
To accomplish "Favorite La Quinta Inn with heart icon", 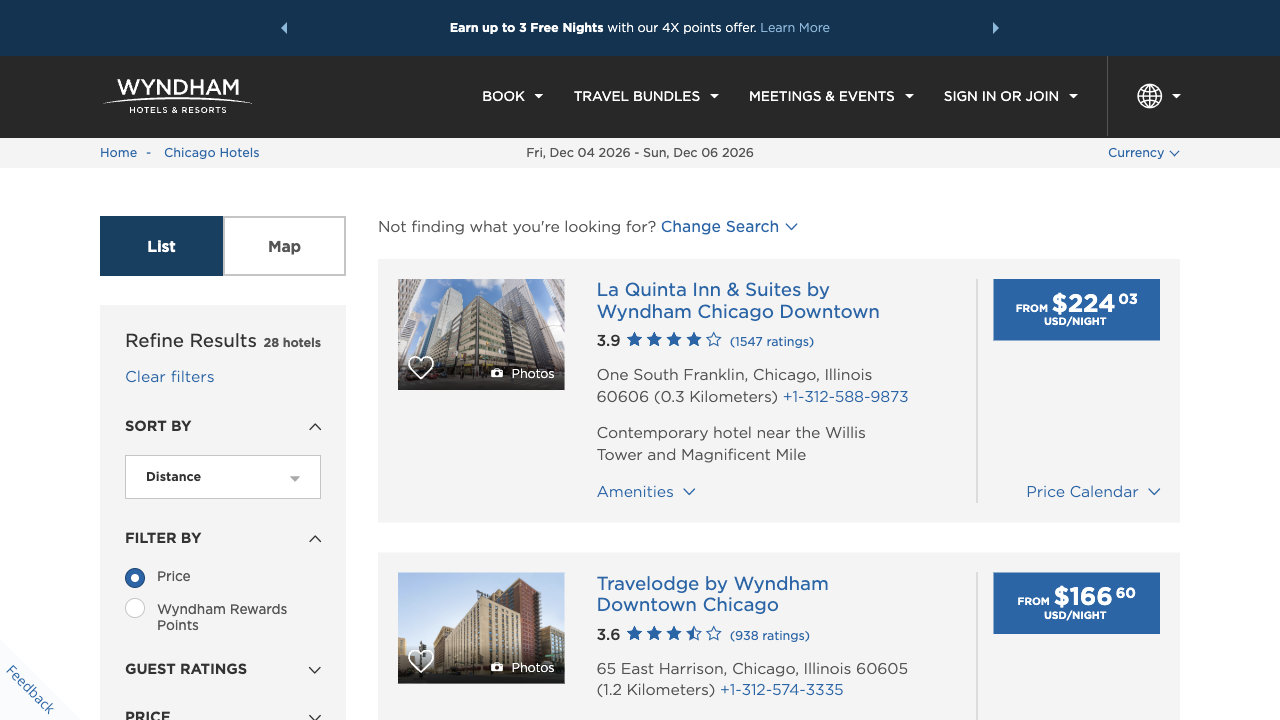I will (x=421, y=368).
